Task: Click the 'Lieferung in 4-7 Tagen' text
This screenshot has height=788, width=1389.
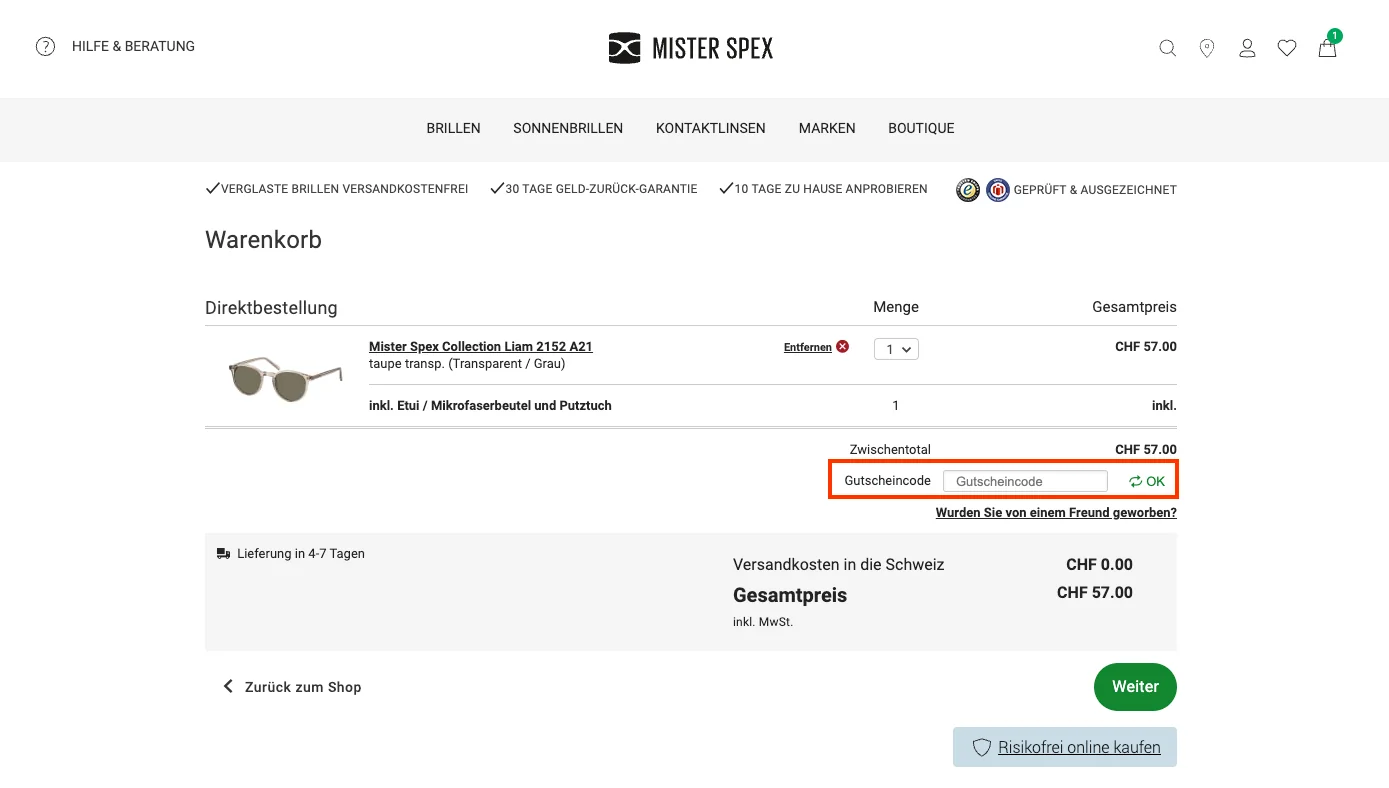Action: tap(301, 553)
